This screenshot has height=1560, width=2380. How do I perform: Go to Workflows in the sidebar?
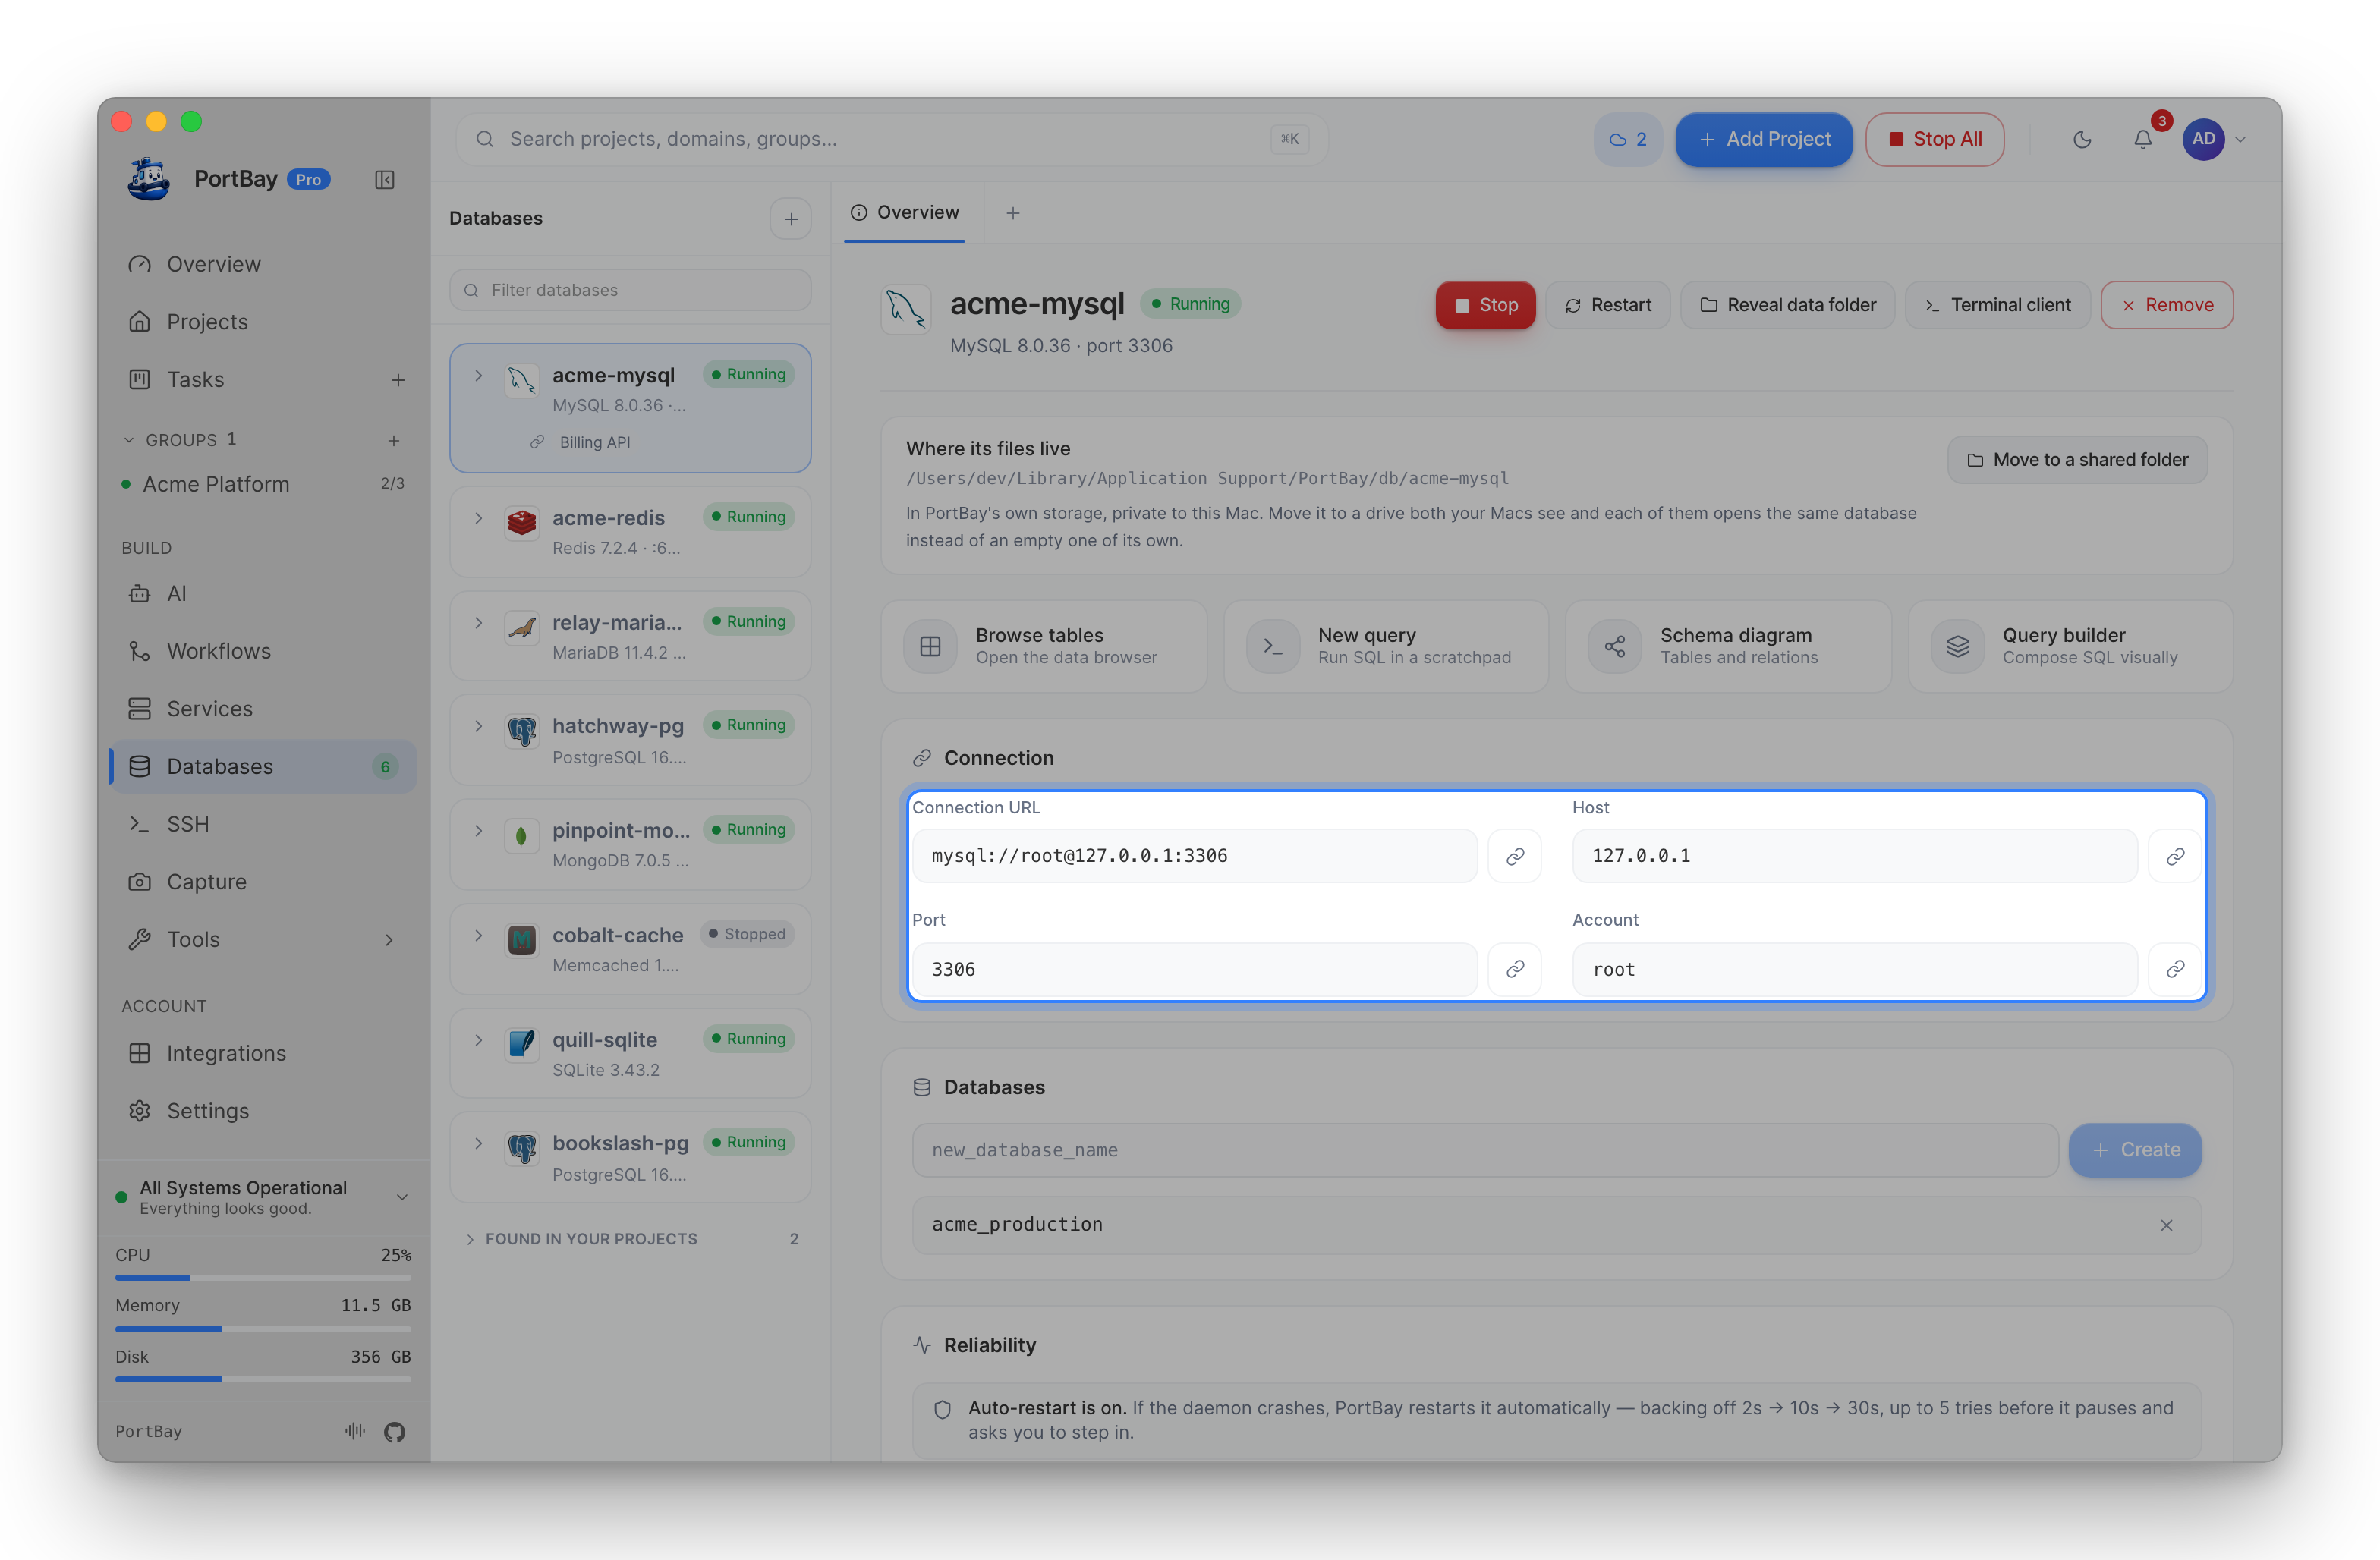pos(263,651)
